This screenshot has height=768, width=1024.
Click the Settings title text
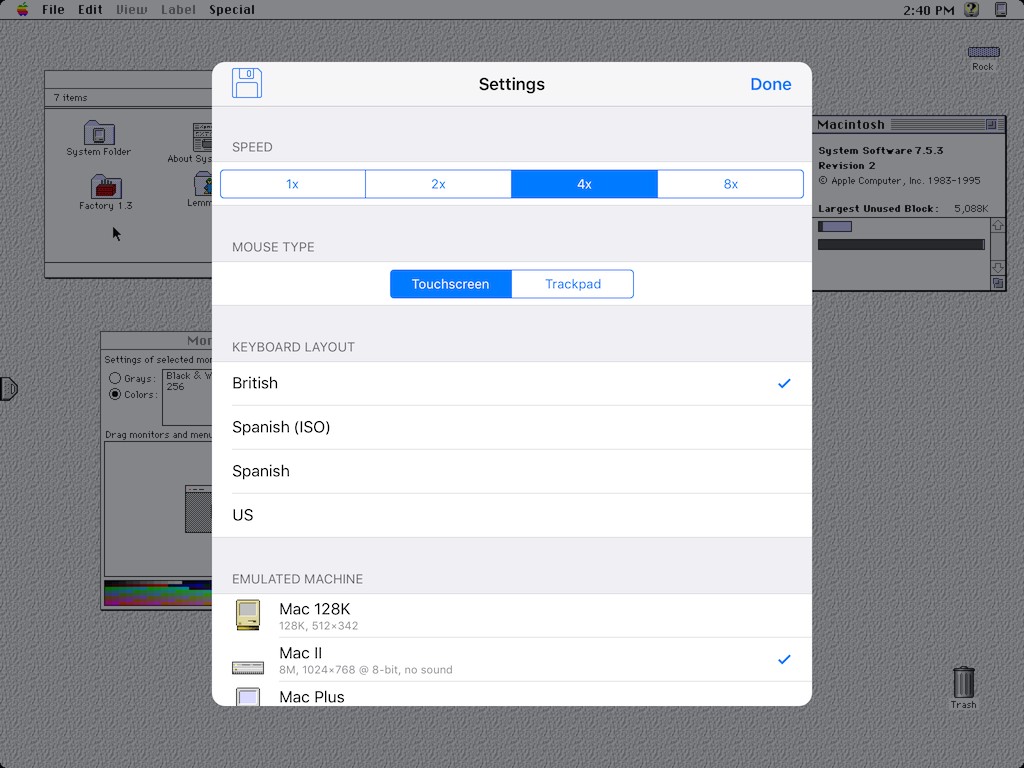(511, 84)
